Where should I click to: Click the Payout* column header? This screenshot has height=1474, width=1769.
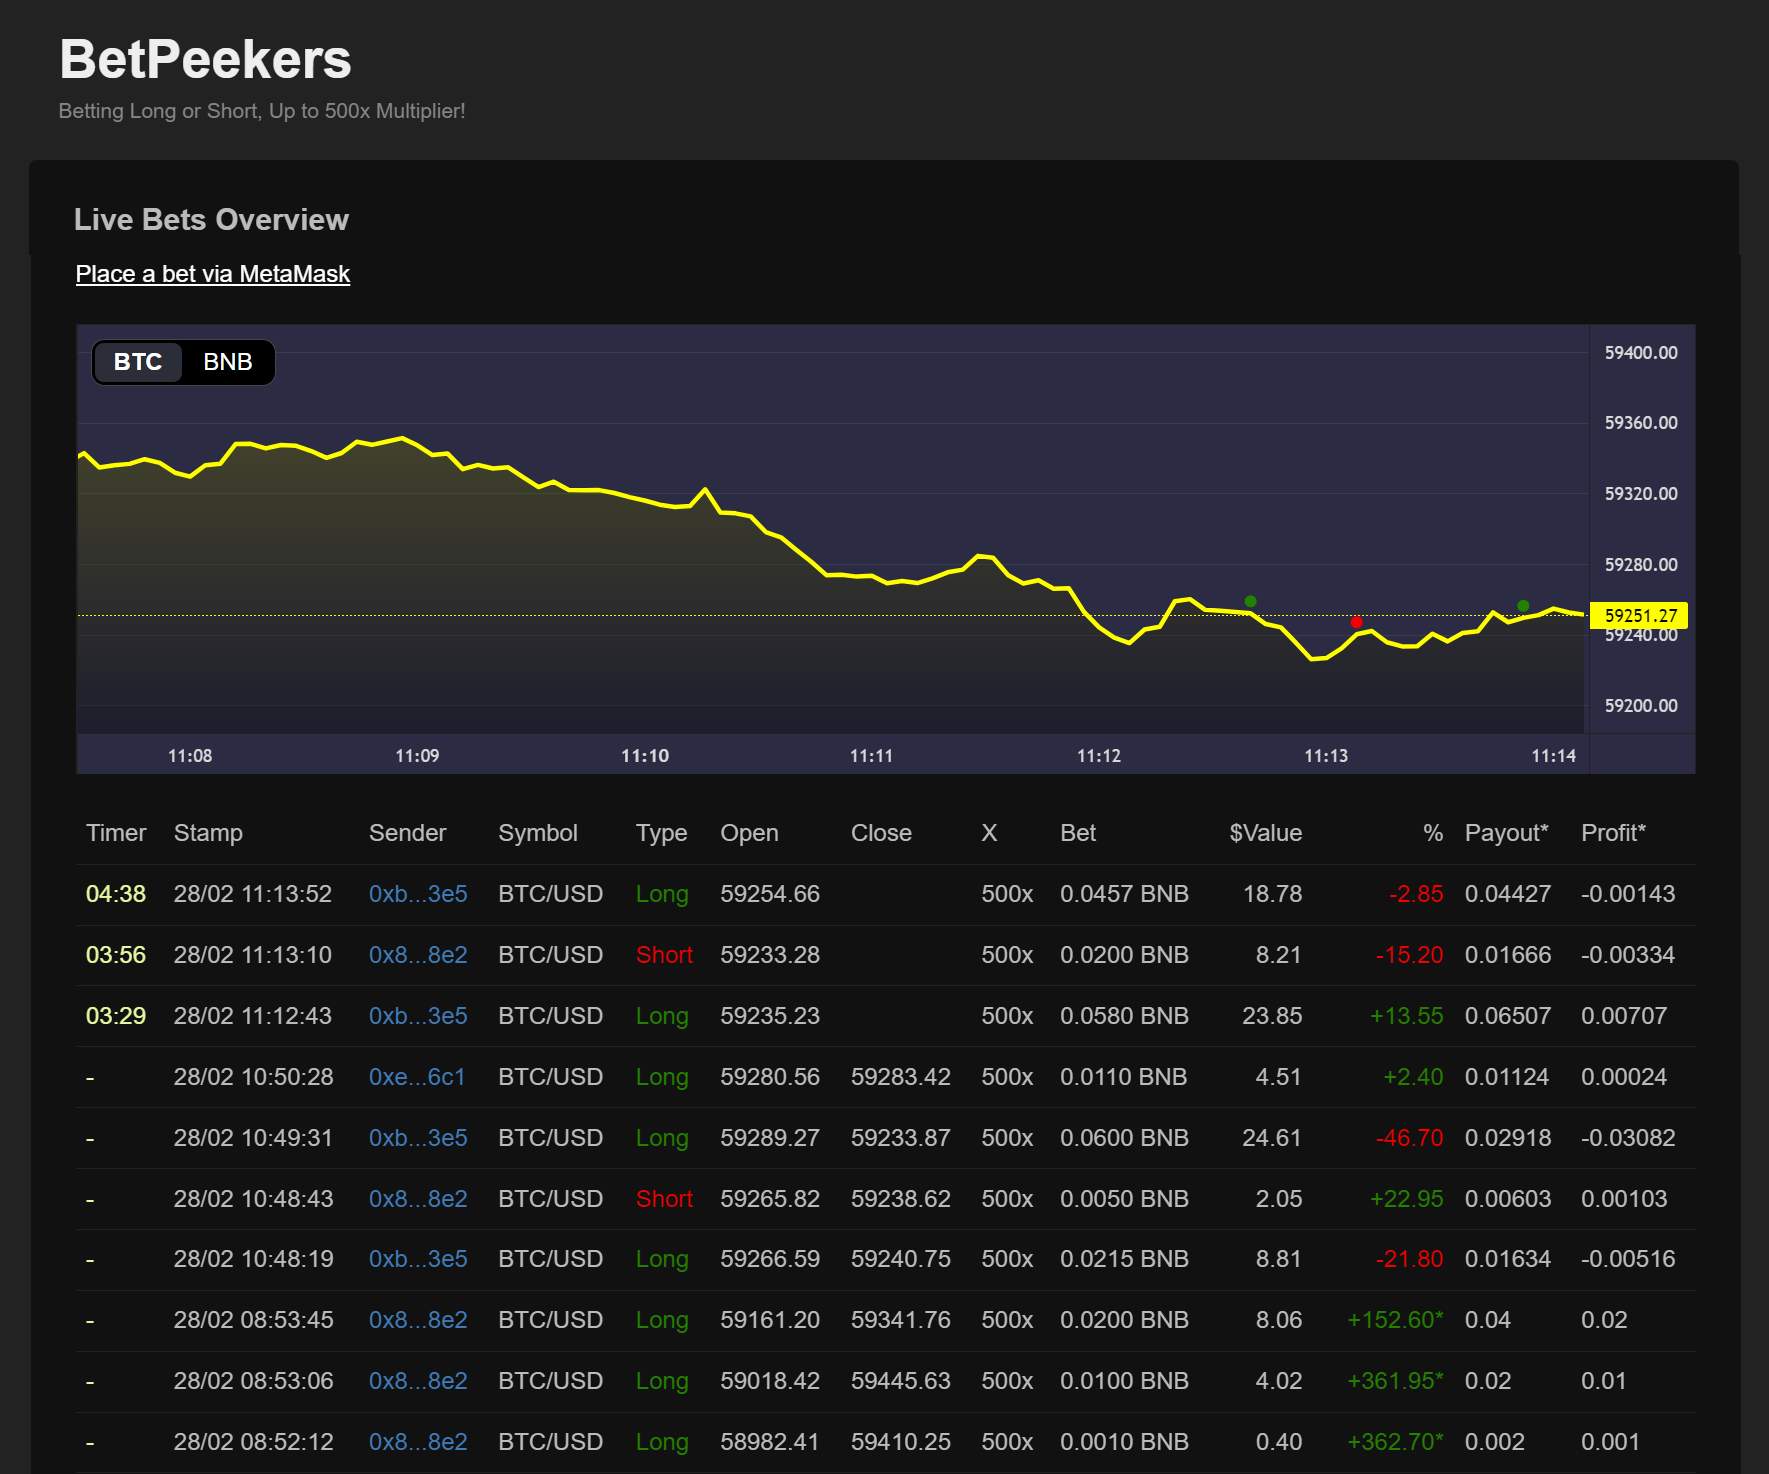point(1507,833)
